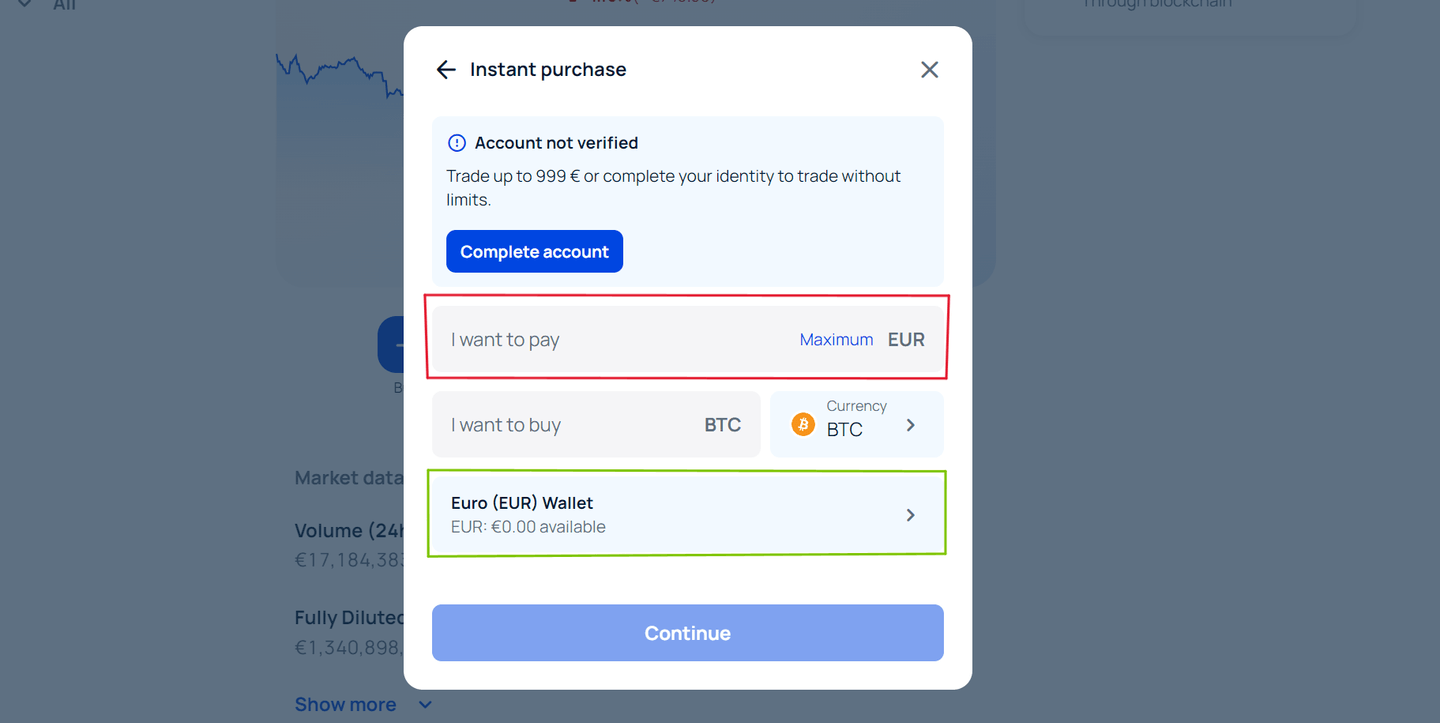Focus the "I want to buy" field

pos(570,425)
